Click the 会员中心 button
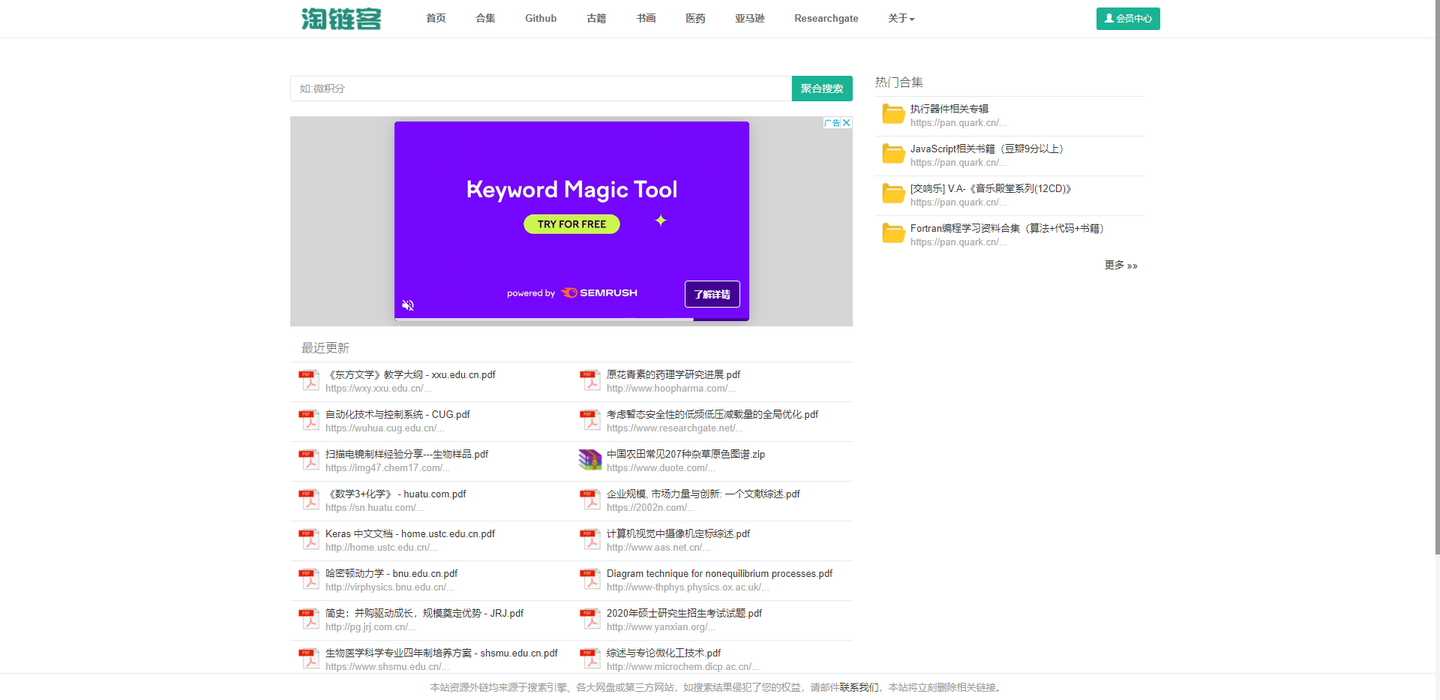 [1128, 18]
